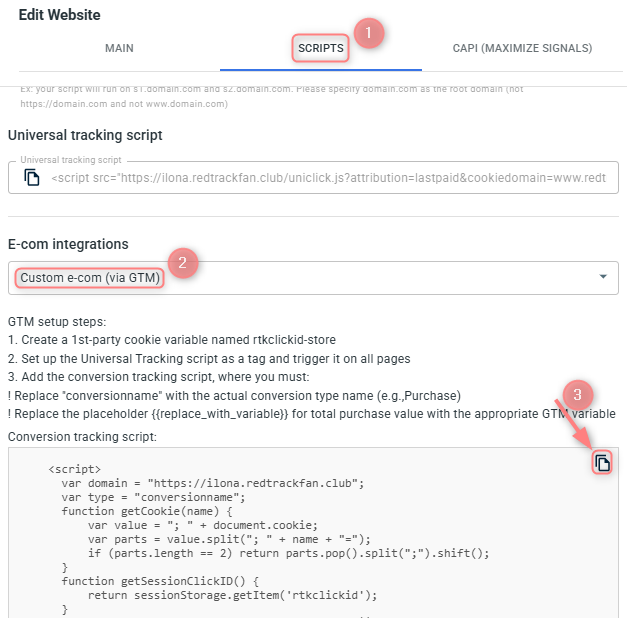Click into the Universal tracking script field
The image size is (627, 618).
tap(313, 178)
